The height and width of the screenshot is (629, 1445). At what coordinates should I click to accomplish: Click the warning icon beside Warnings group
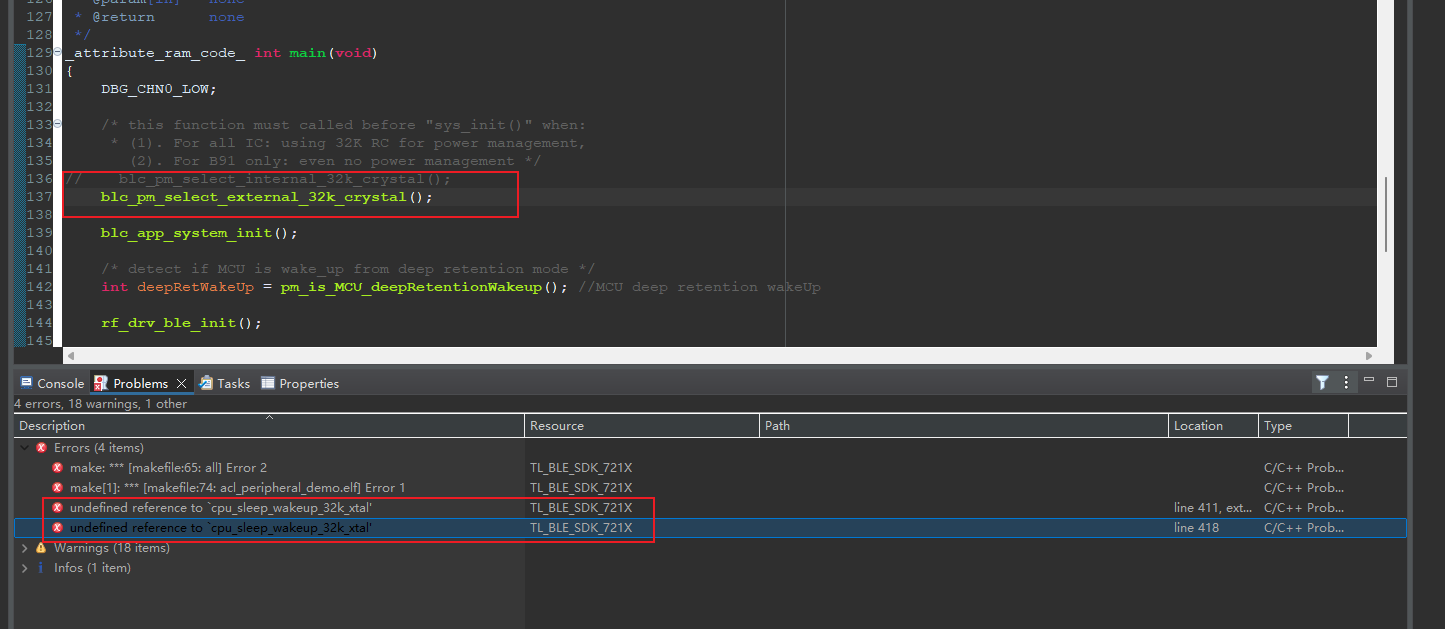click(41, 548)
